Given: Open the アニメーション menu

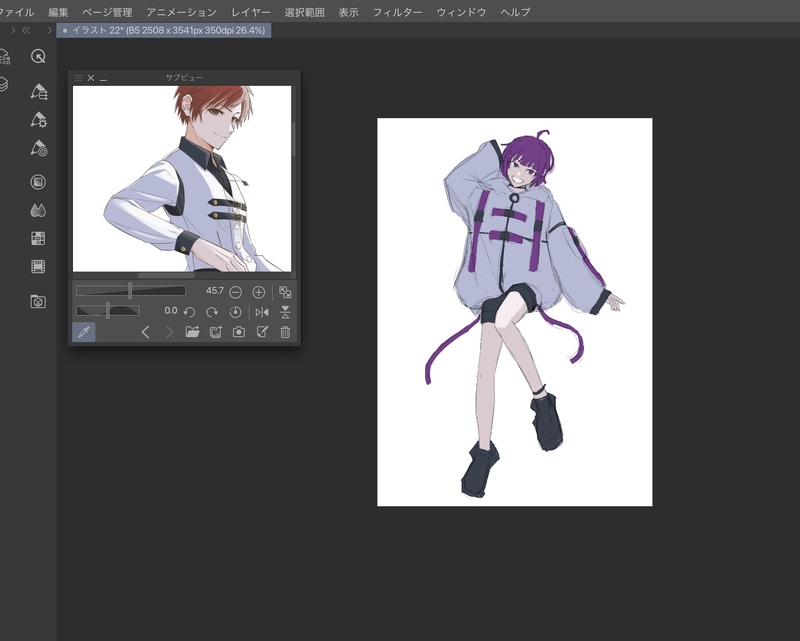Looking at the screenshot, I should point(181,12).
